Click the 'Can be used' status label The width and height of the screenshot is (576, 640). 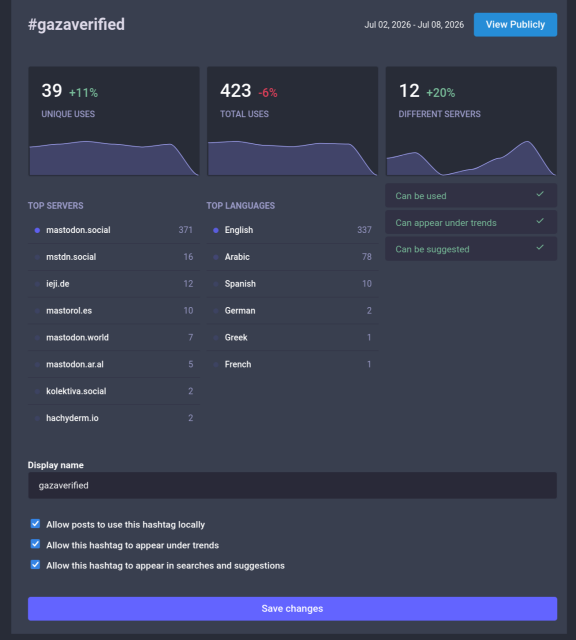pyautogui.click(x=420, y=196)
